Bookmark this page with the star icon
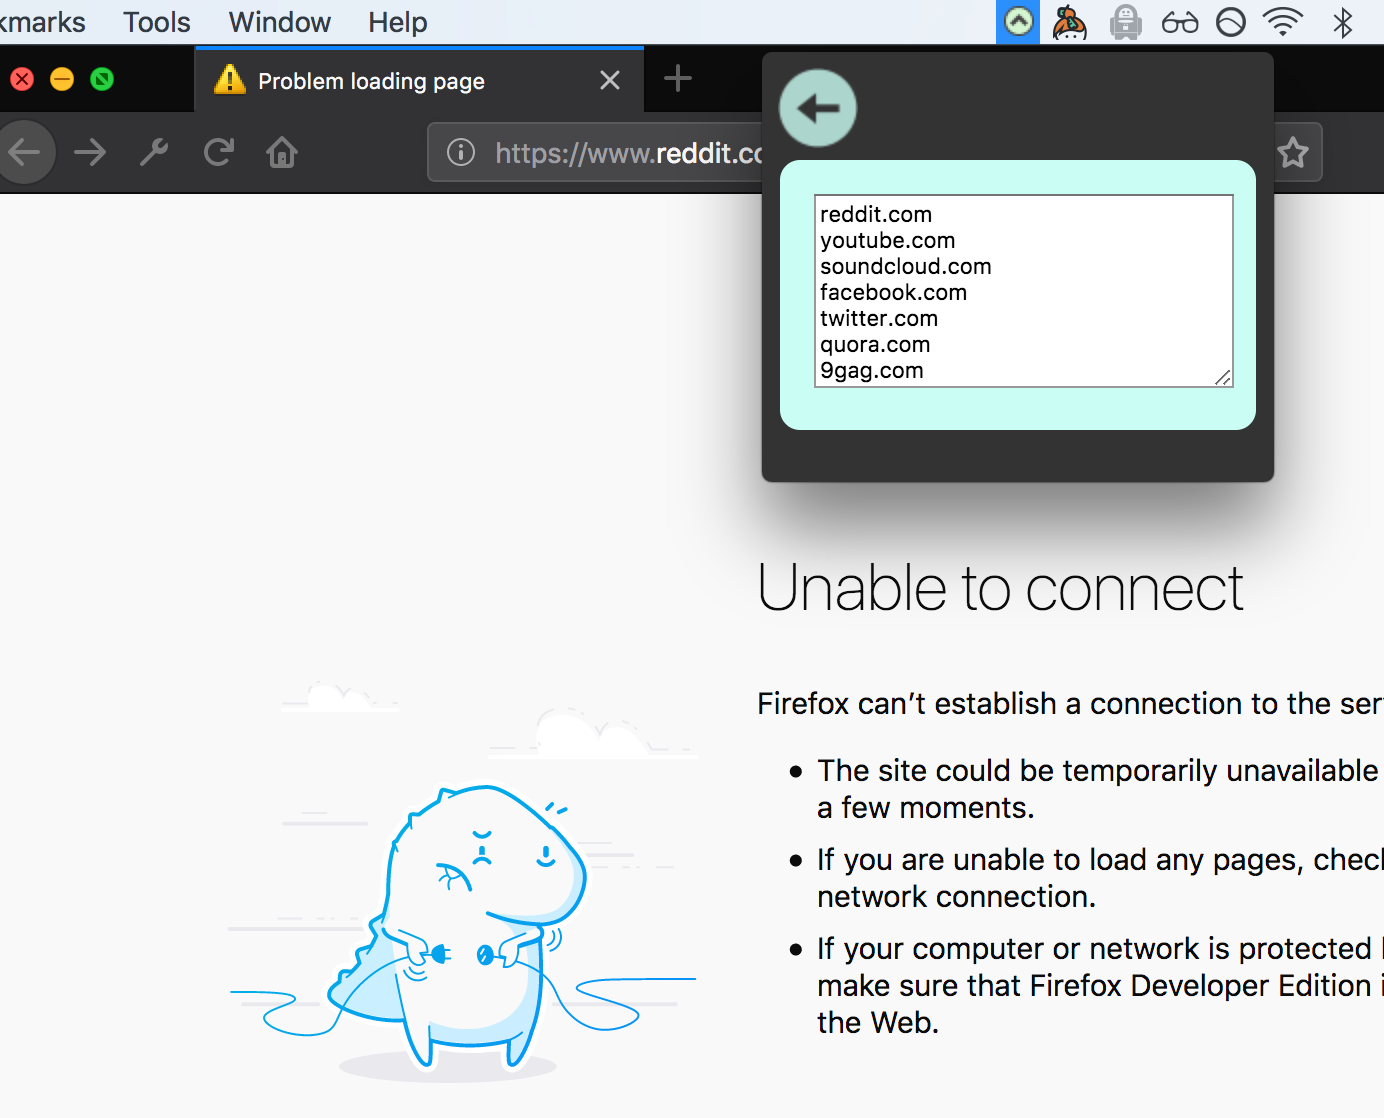The width and height of the screenshot is (1384, 1118). click(x=1293, y=153)
